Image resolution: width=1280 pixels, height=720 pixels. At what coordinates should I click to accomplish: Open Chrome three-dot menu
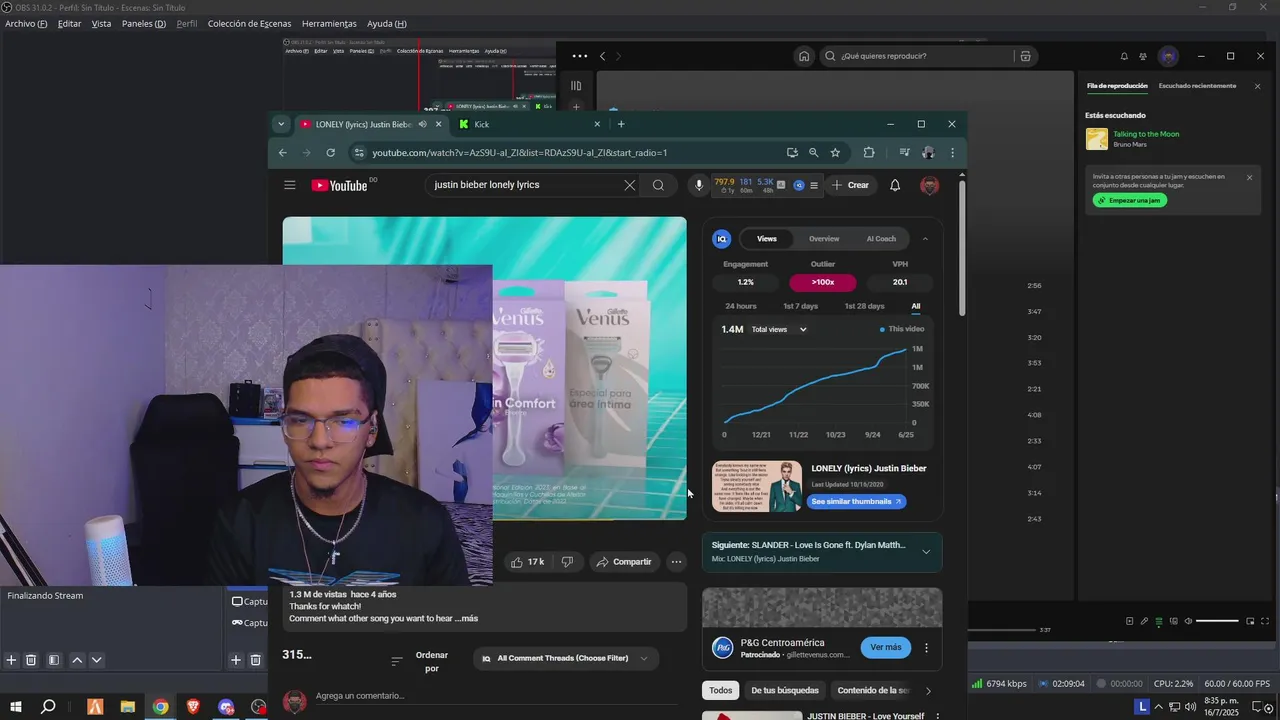click(x=952, y=153)
